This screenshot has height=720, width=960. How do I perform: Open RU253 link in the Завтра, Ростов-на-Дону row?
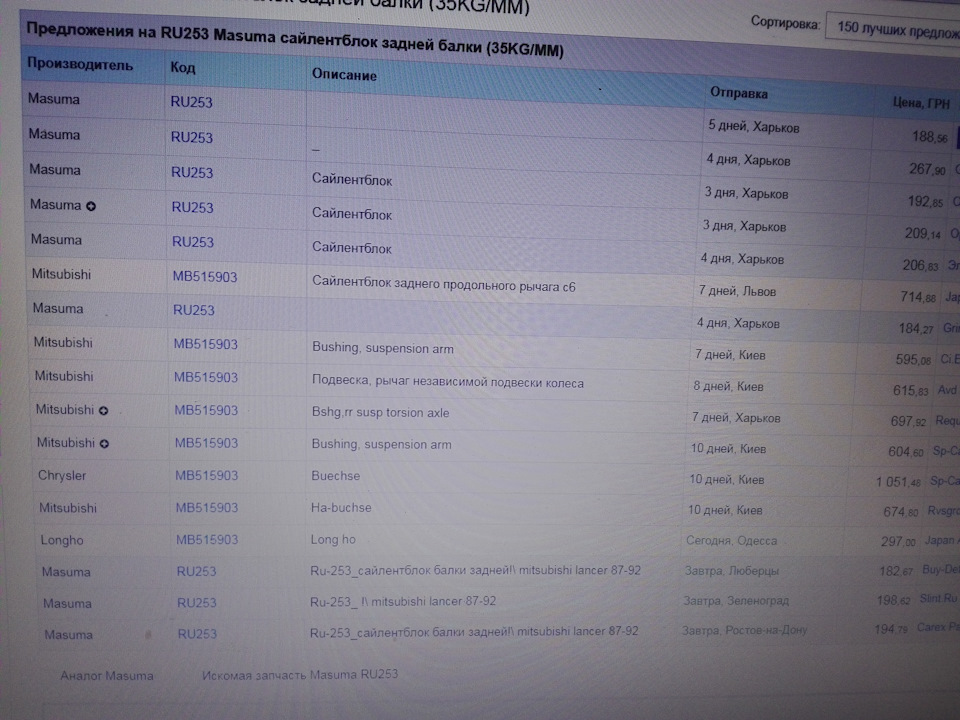197,634
